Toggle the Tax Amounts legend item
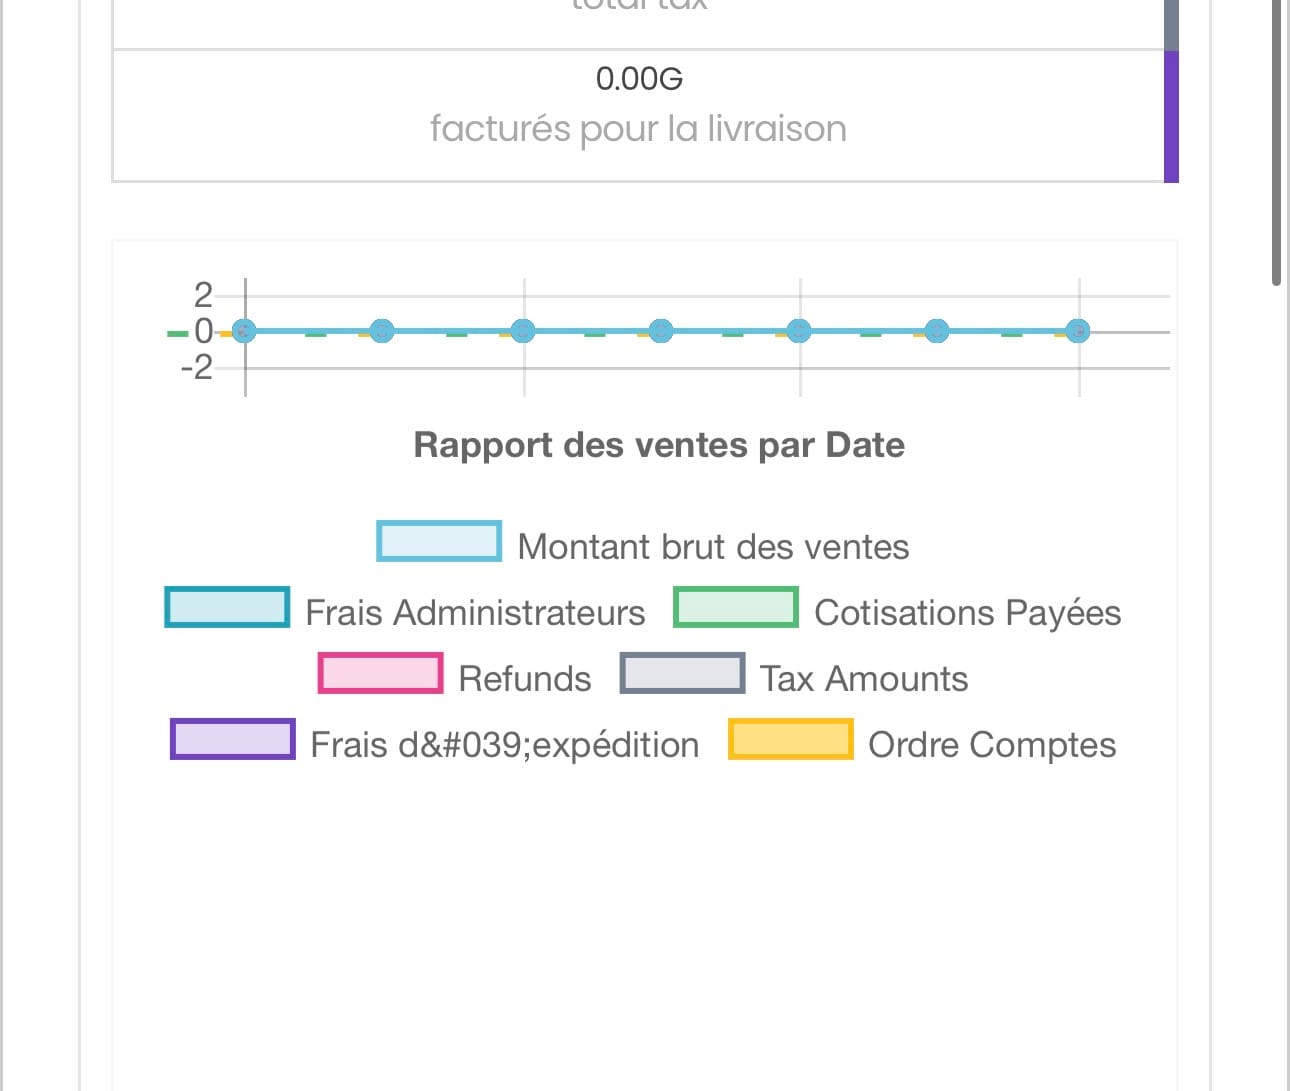The width and height of the screenshot is (1290, 1091). pos(682,673)
